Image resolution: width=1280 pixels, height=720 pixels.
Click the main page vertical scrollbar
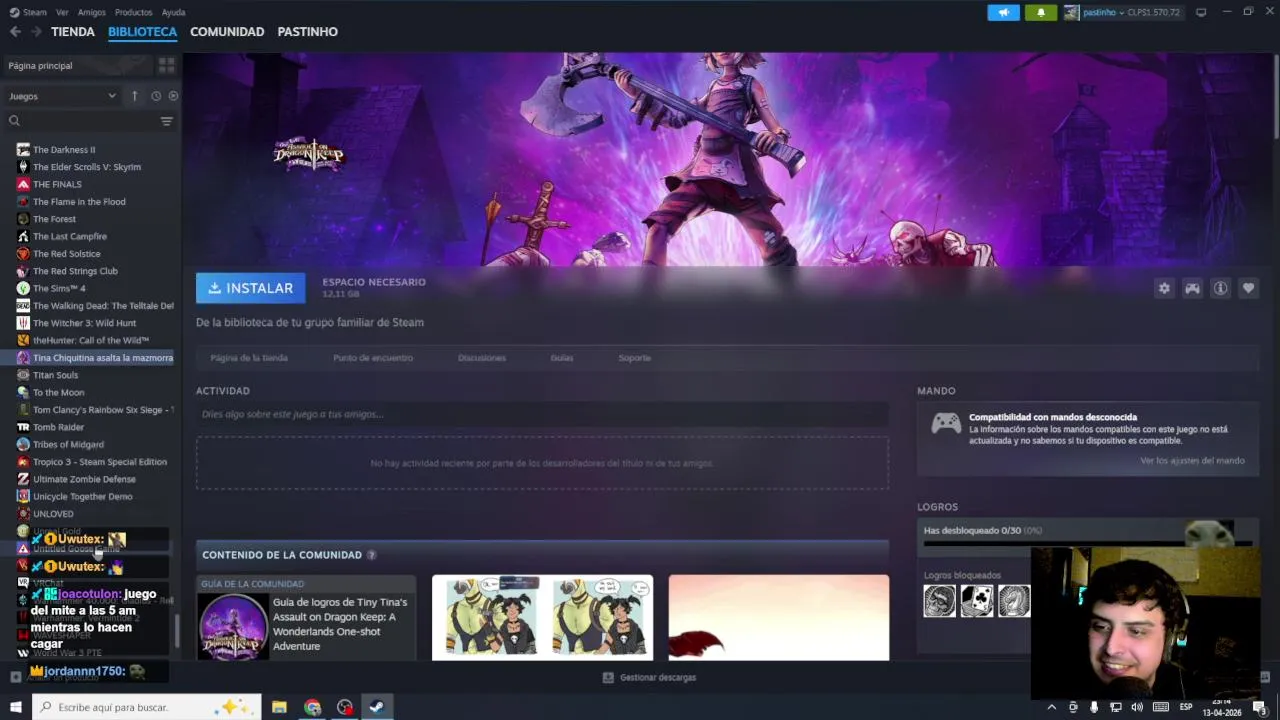point(1276,97)
